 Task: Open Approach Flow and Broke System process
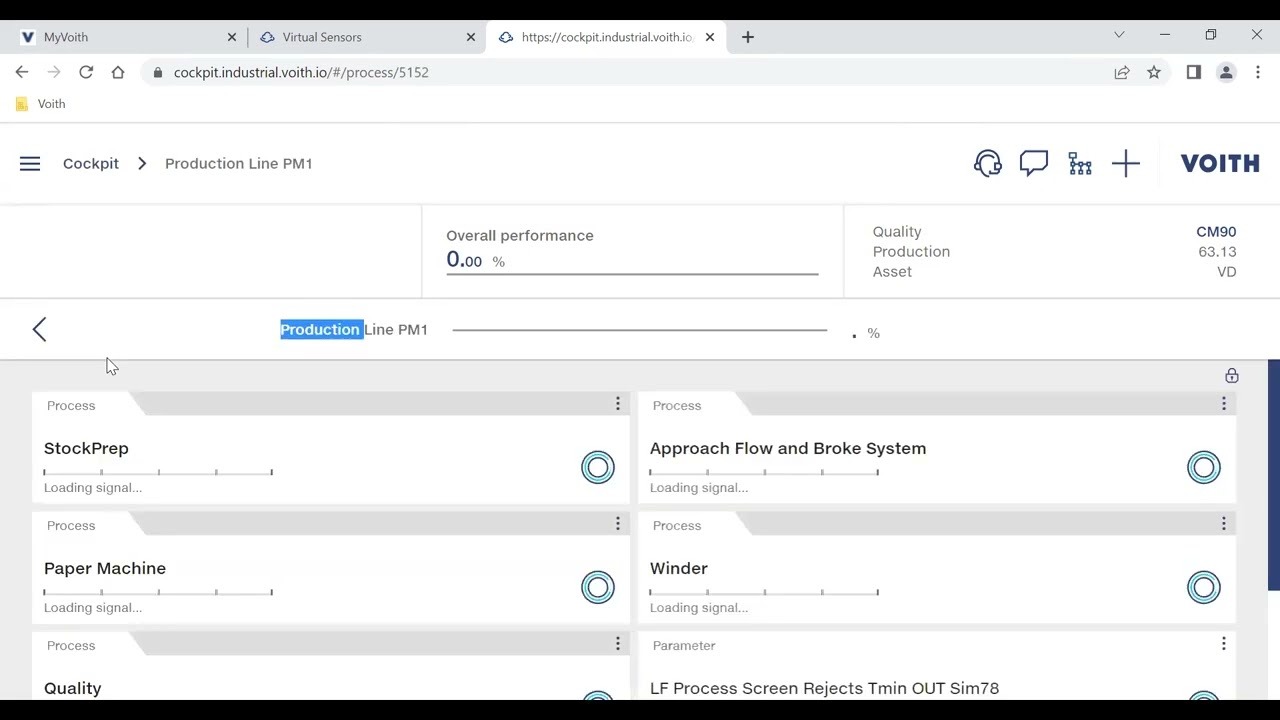(x=937, y=448)
